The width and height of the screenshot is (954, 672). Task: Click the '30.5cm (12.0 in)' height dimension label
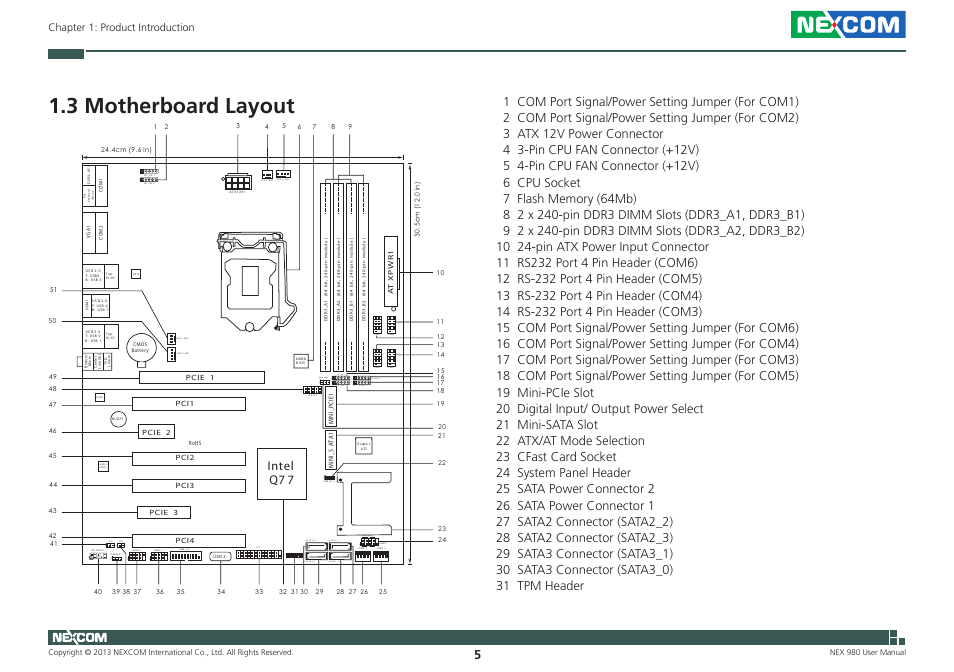[417, 209]
